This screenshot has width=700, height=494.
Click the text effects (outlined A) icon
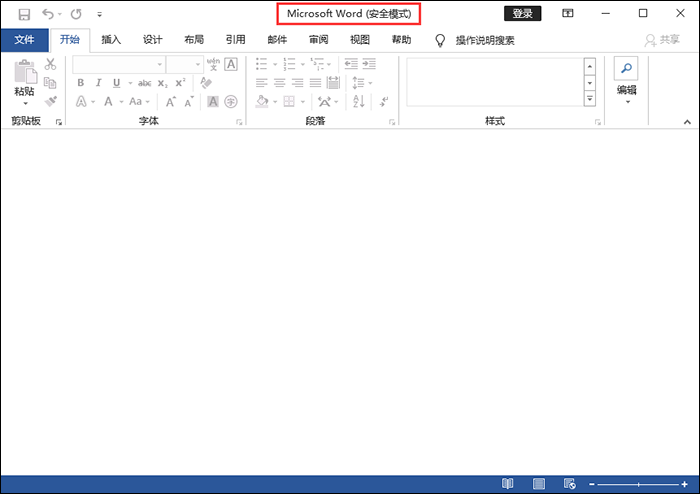[81, 102]
